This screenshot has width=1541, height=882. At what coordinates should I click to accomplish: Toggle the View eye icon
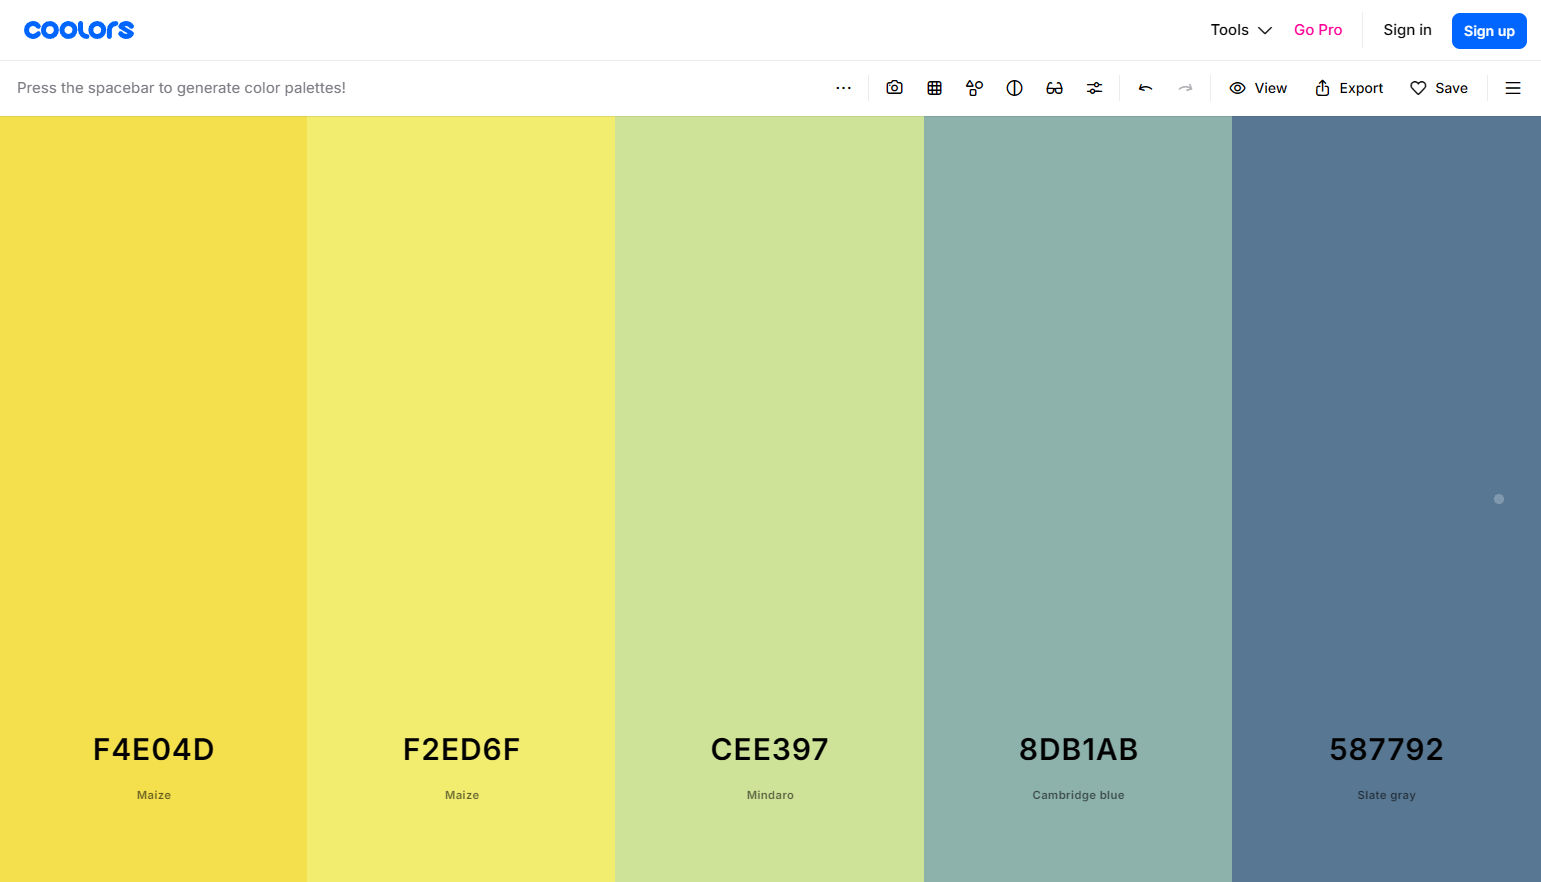pos(1258,88)
